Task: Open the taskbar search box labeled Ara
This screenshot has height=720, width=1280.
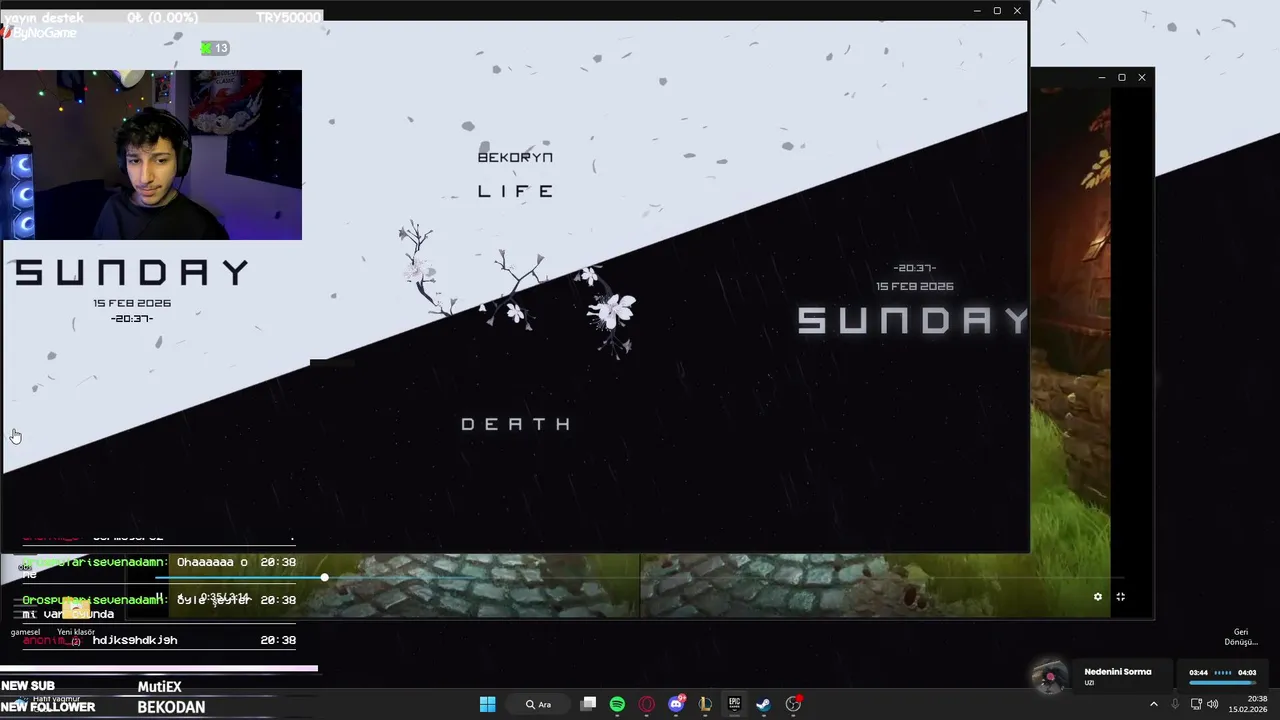Action: pos(540,704)
